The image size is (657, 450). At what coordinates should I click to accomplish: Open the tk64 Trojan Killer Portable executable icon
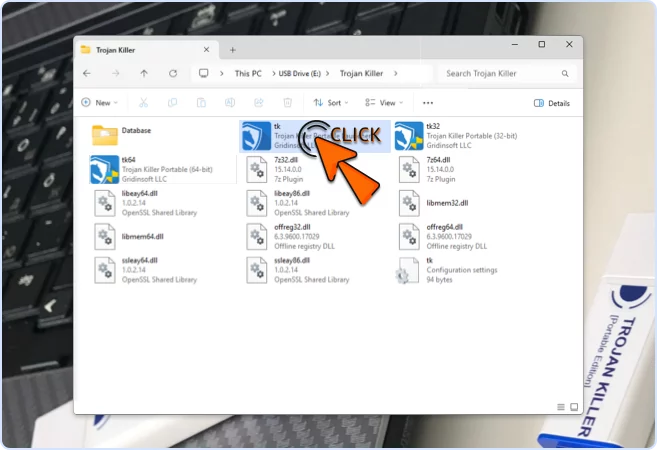(x=104, y=169)
